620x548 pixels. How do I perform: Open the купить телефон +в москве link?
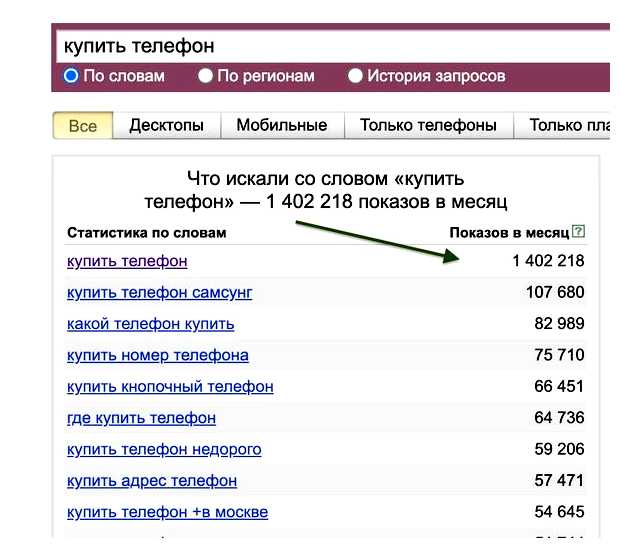click(167, 512)
